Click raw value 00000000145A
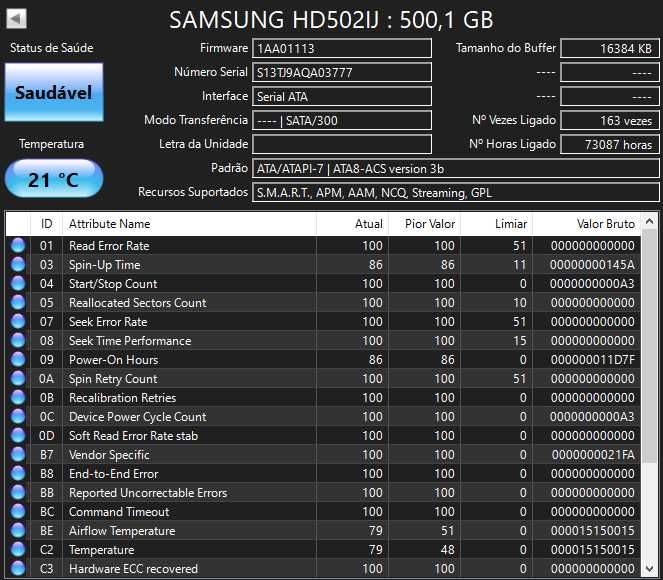Viewport: 663px width, 580px height. click(x=592, y=265)
